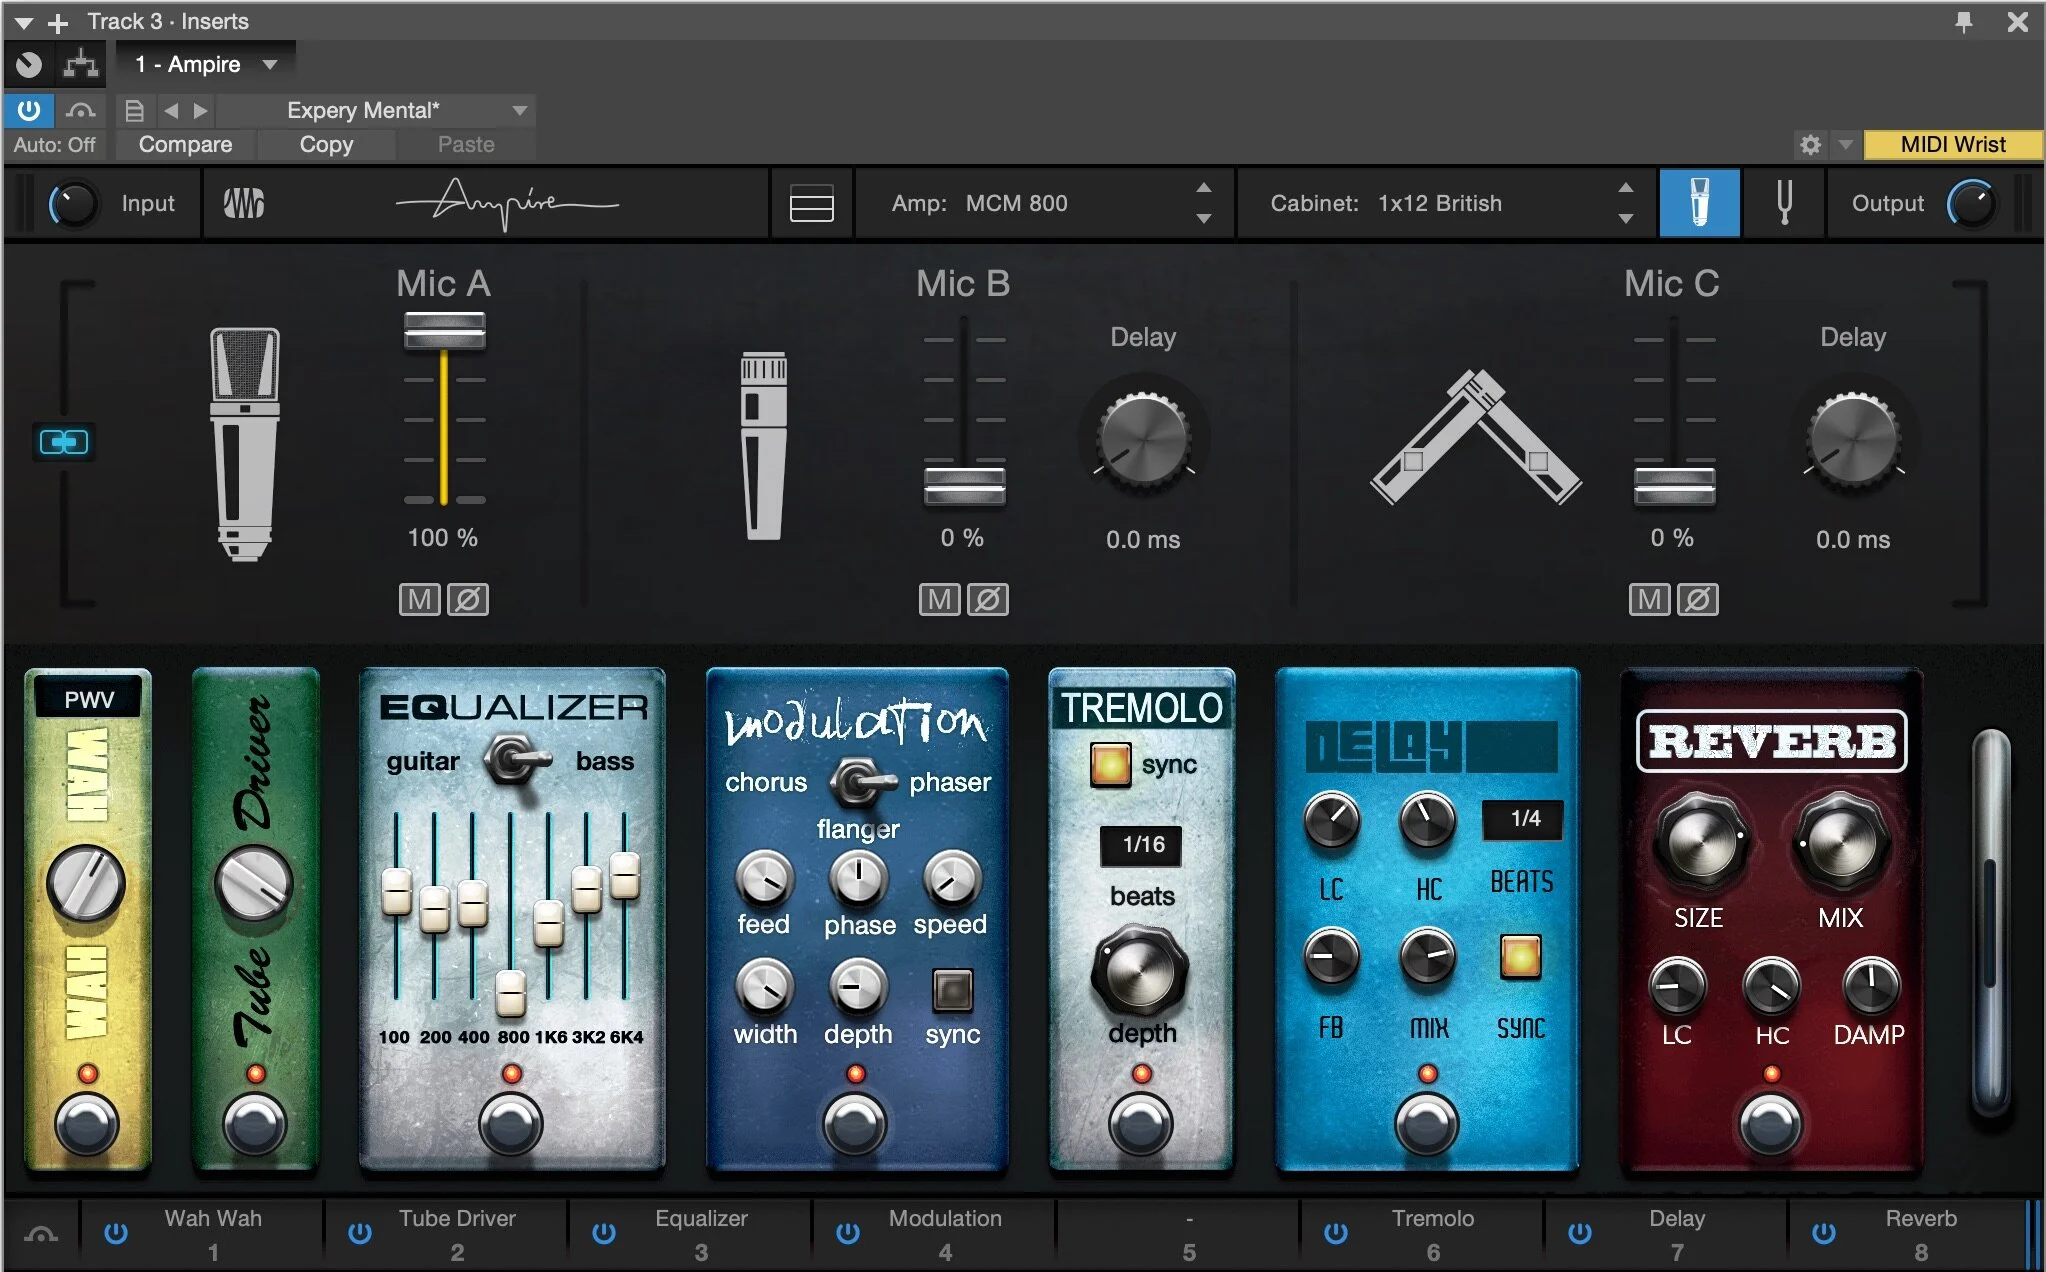Click the mic link icon on left

coord(64,441)
